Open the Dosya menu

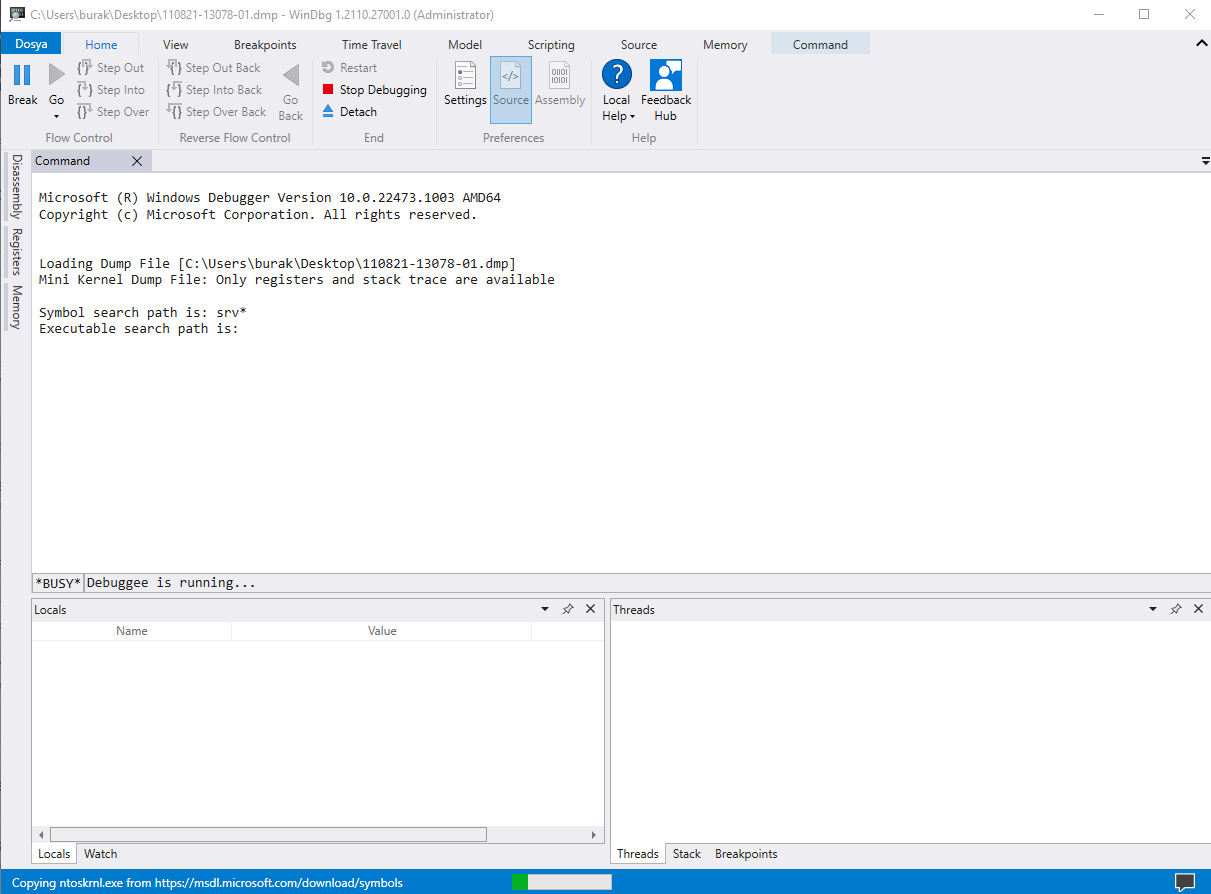pos(30,44)
